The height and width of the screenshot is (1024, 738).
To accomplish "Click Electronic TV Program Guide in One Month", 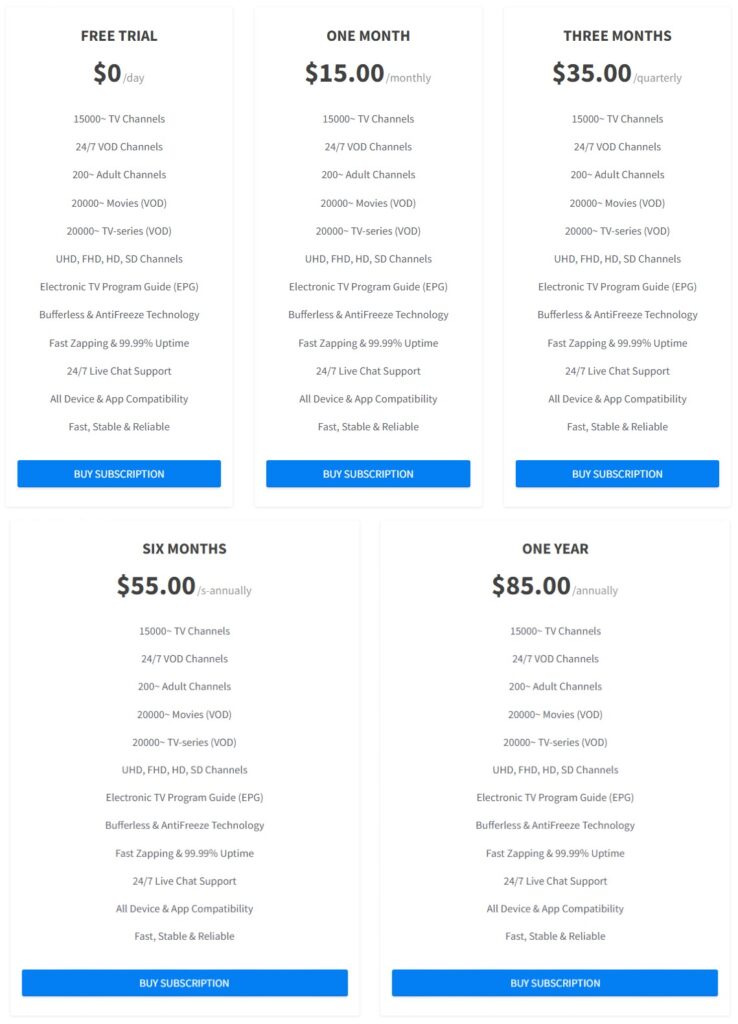I will coord(368,287).
